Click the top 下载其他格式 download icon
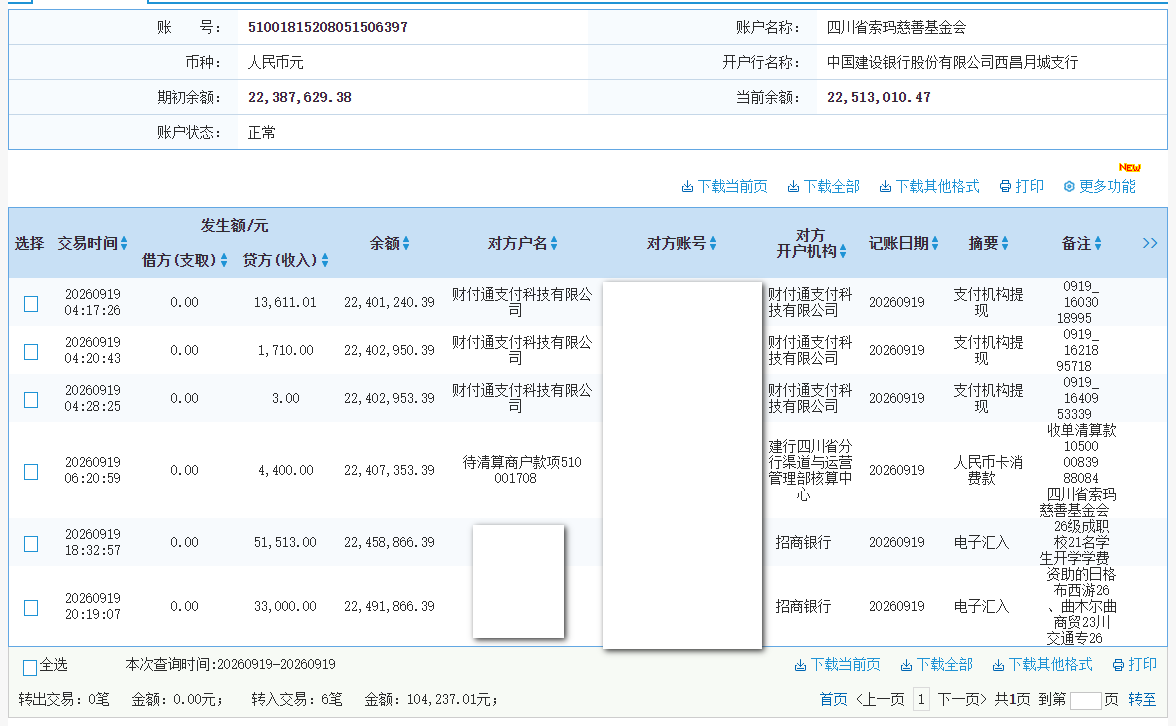The height and width of the screenshot is (726, 1176). point(885,187)
